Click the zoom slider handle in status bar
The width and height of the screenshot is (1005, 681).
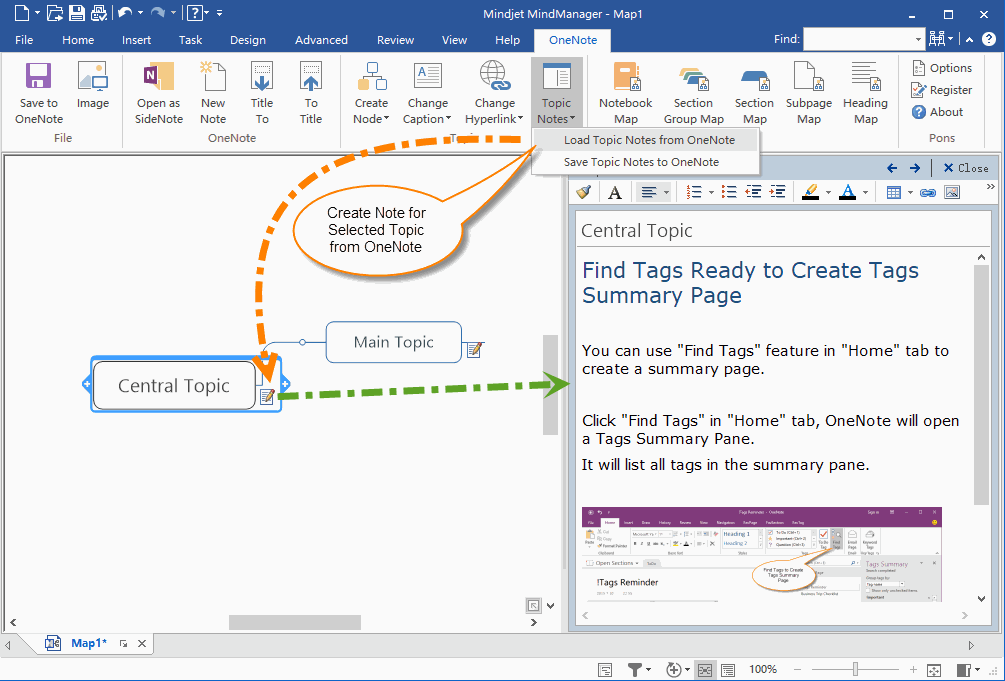855,670
